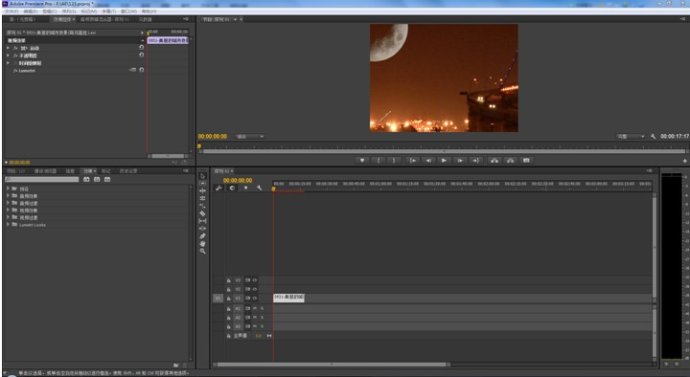Play the sequence in Program monitor
Viewport: 690px width, 377px height.
click(x=444, y=161)
